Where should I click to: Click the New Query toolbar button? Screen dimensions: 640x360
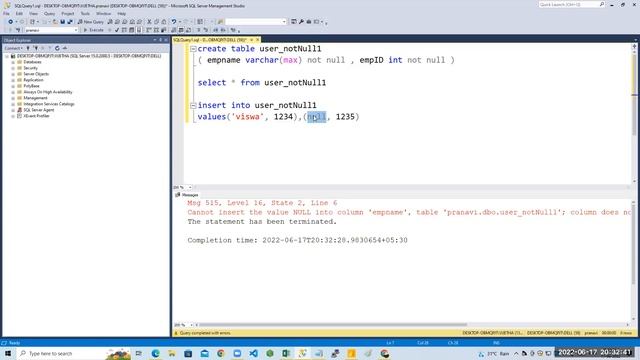coord(91,22)
